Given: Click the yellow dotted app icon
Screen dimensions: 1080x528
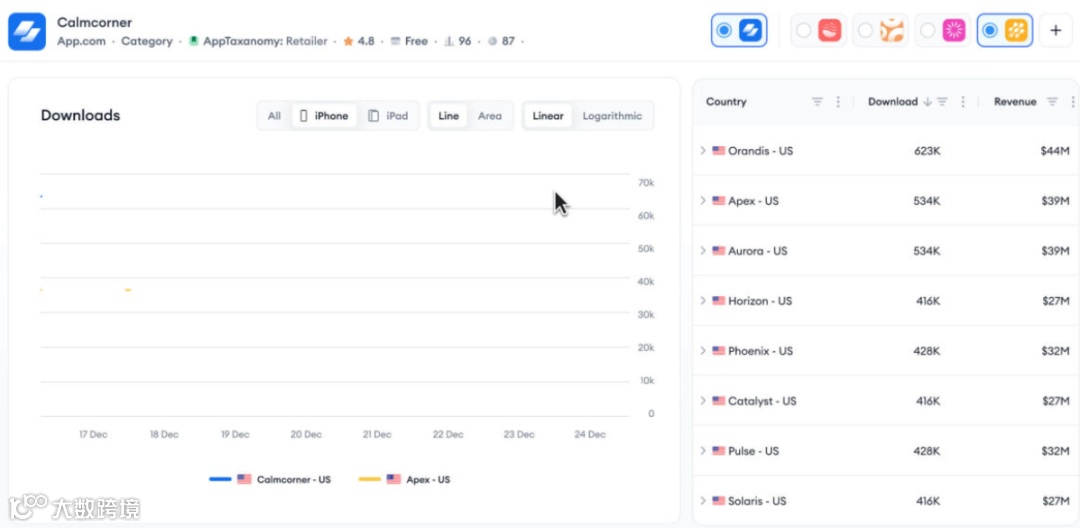Looking at the screenshot, I should coord(1016,30).
